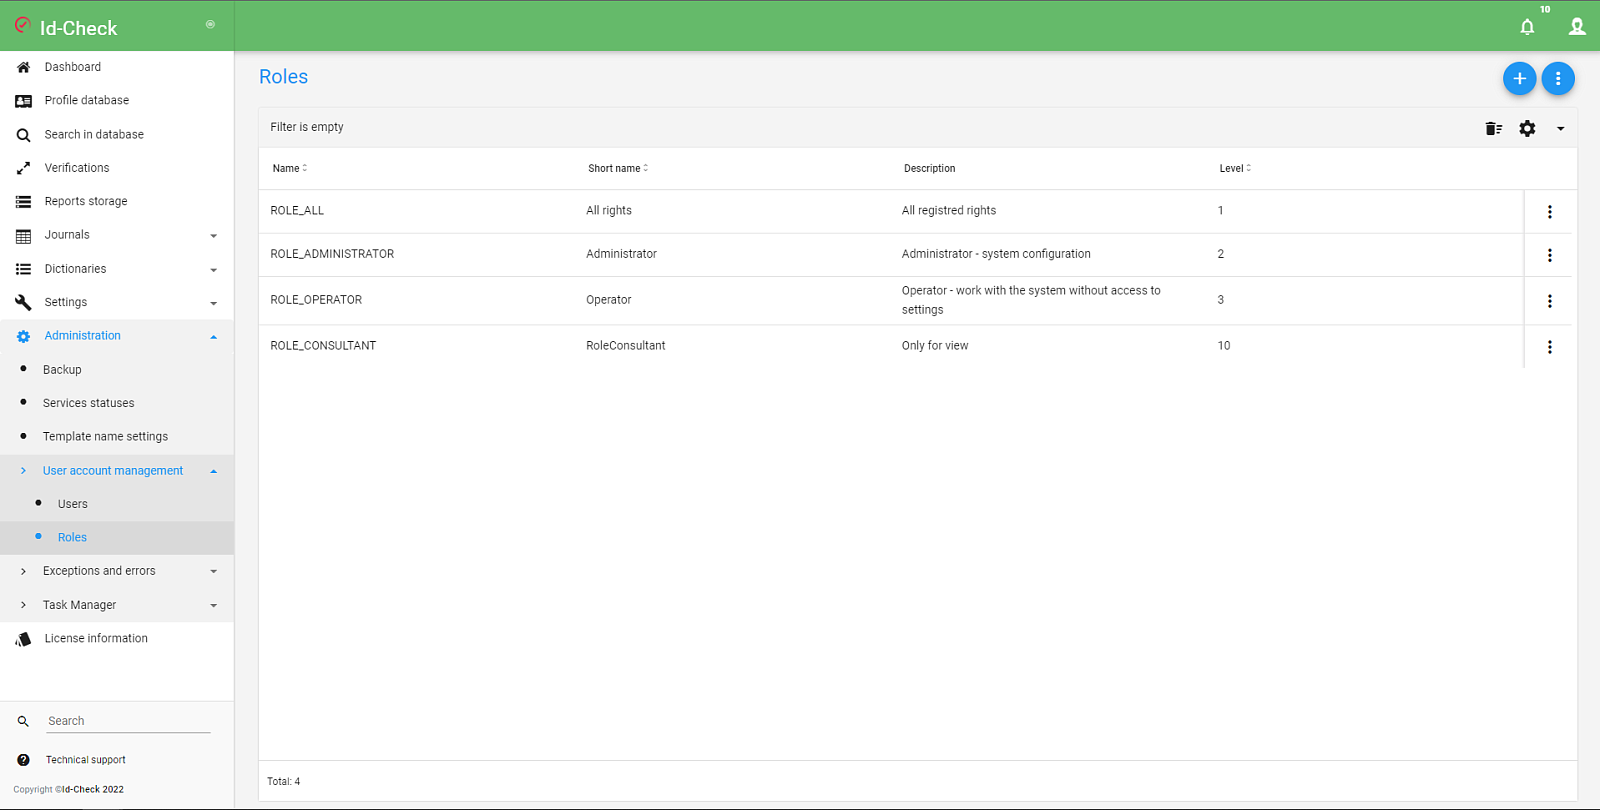This screenshot has width=1600, height=810.
Task: Open table settings gear icon
Action: (1527, 128)
